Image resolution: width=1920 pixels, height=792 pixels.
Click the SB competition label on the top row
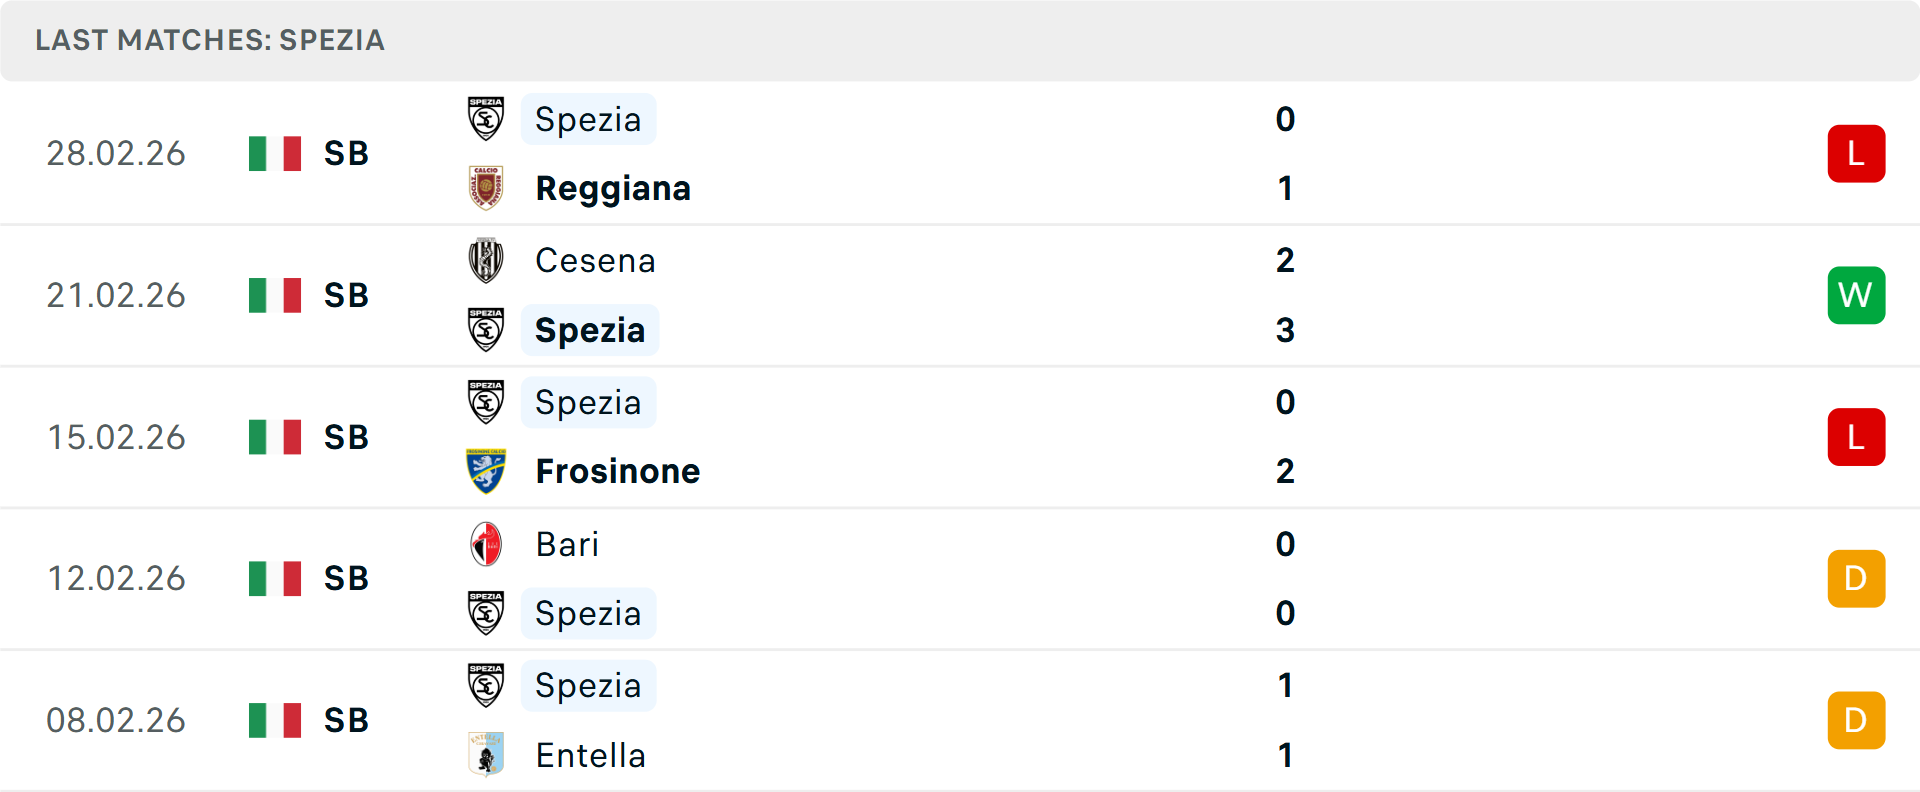[x=344, y=153]
